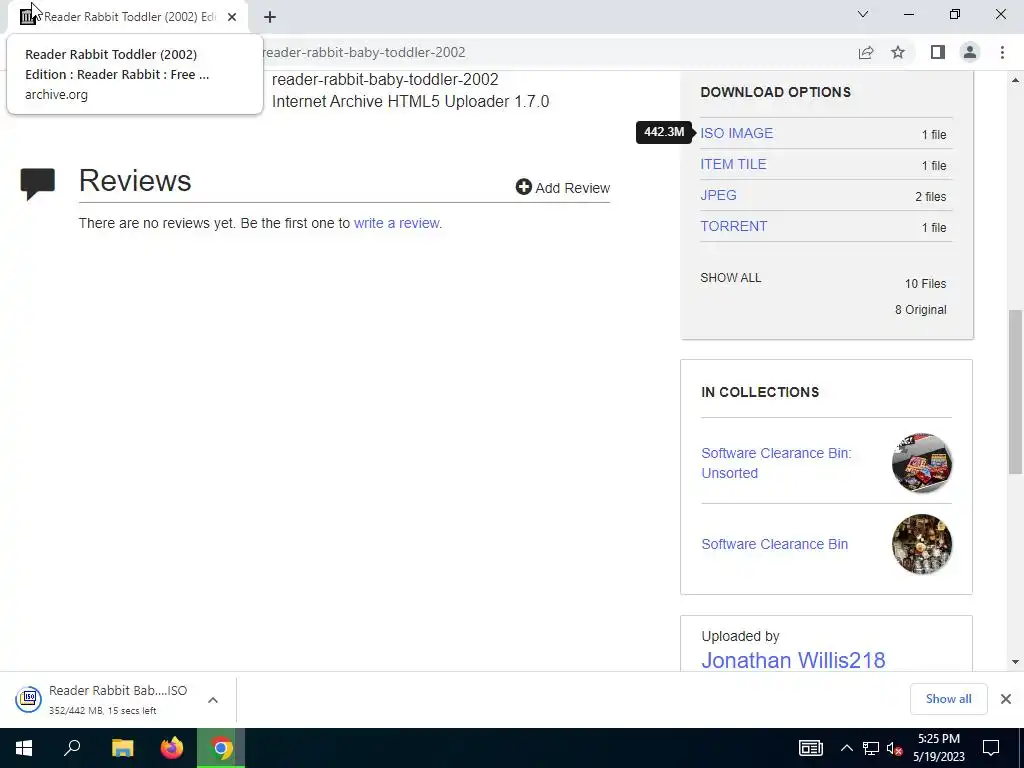This screenshot has width=1024, height=768.
Task: Click Show all downloads button
Action: [x=948, y=699]
